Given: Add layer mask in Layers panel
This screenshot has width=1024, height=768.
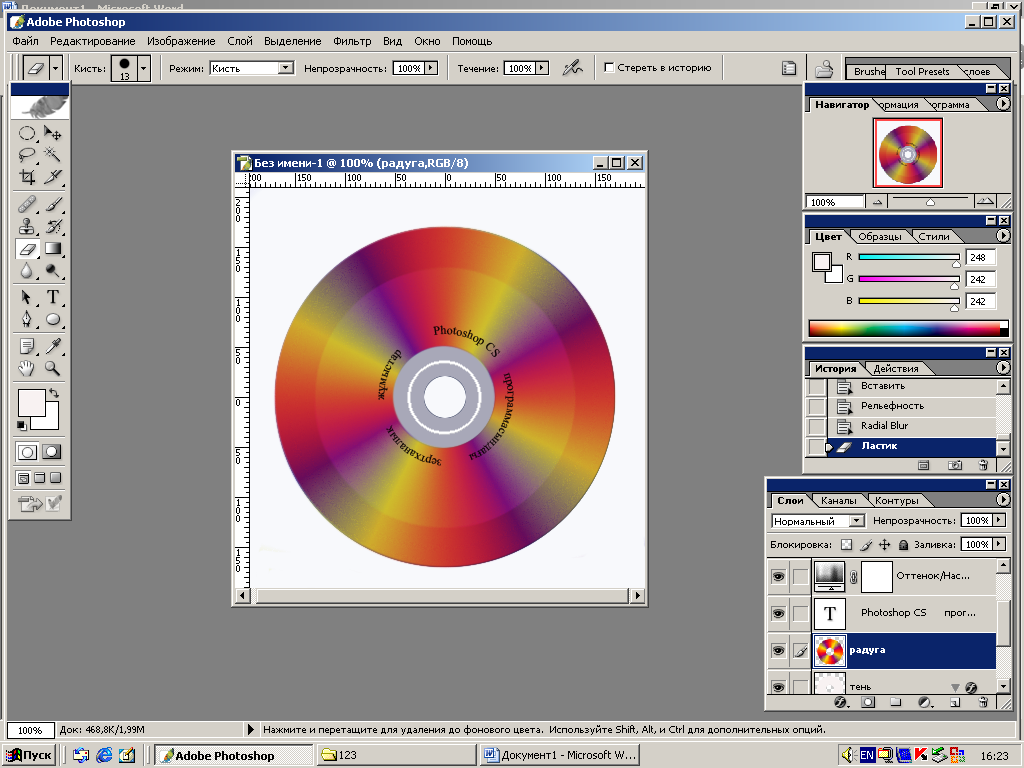Looking at the screenshot, I should (x=868, y=703).
